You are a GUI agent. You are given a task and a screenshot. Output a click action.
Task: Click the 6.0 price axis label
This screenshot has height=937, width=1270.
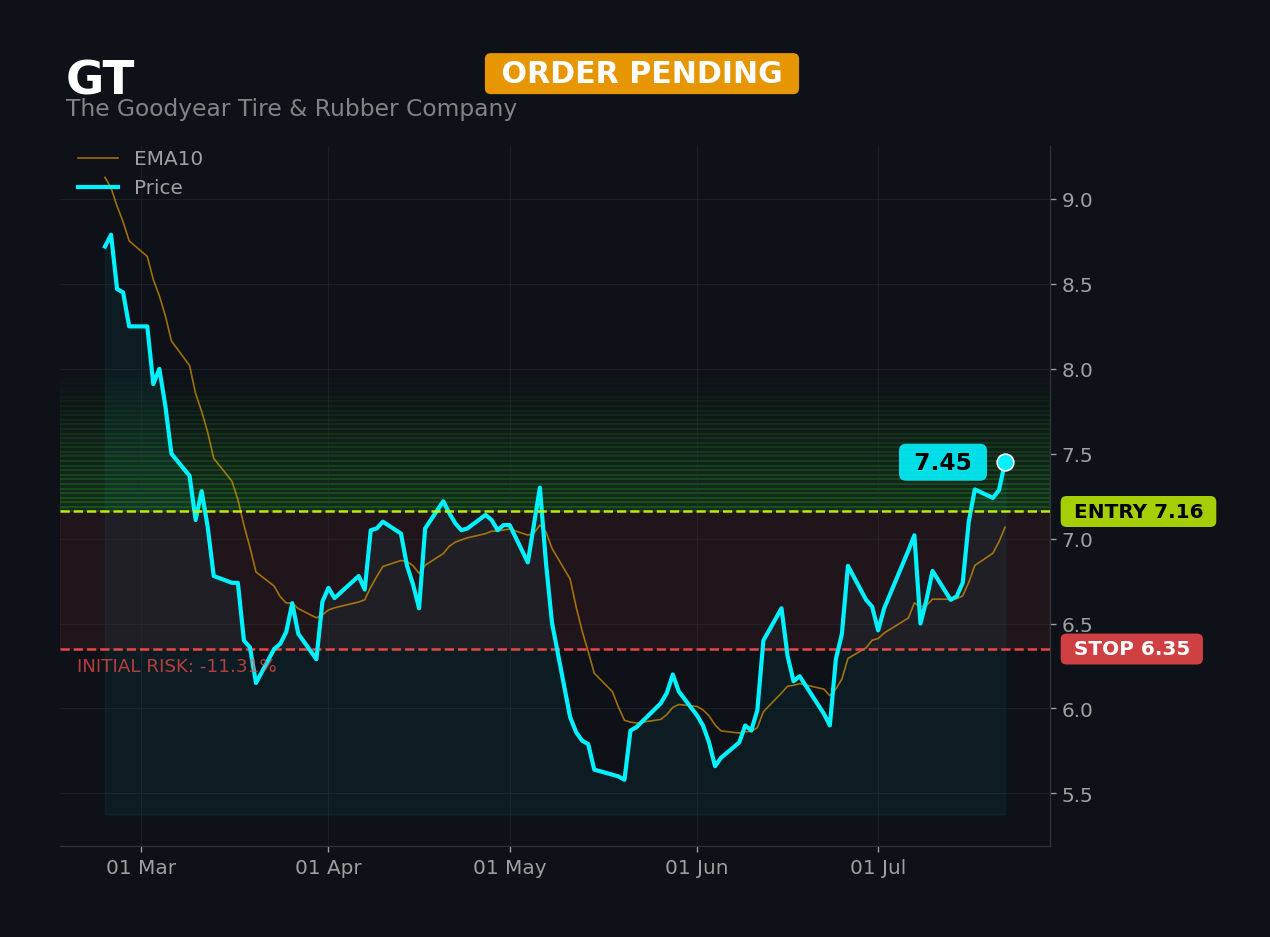click(1079, 710)
